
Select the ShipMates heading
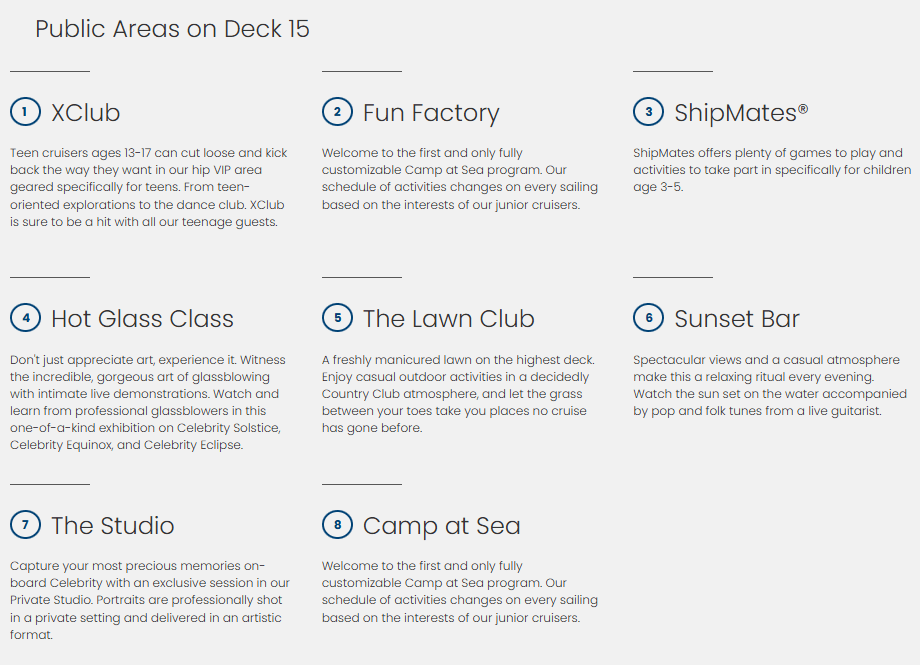point(741,113)
